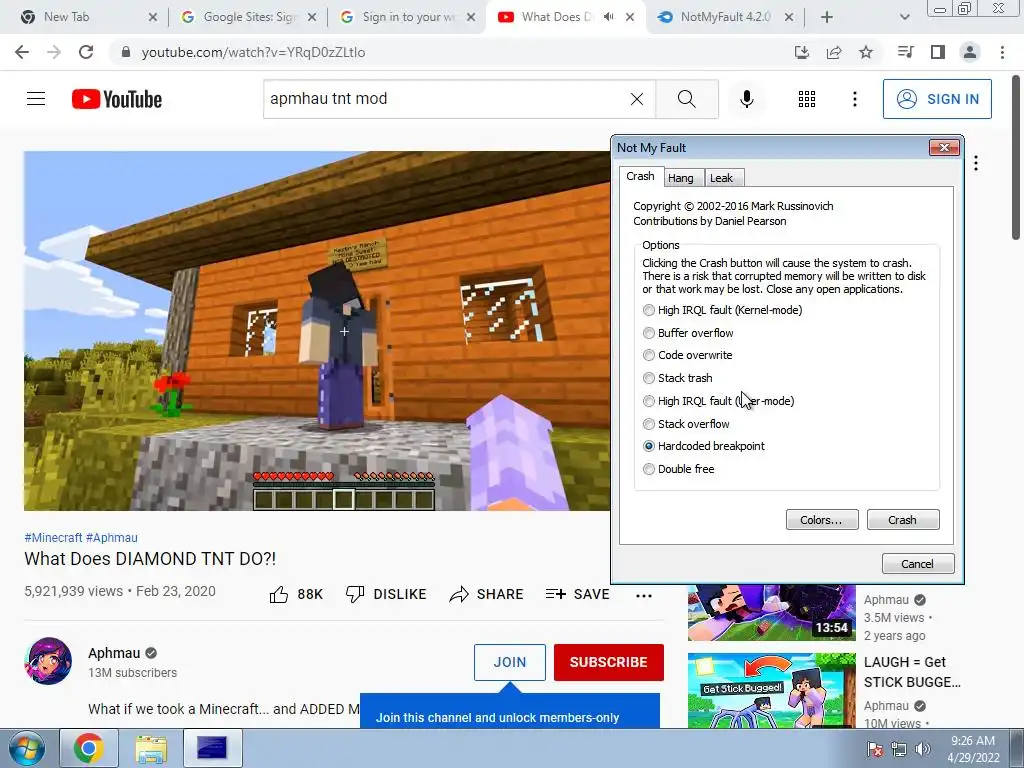Open more actions ellipsis under video
Screen dimensions: 1024x768
pyautogui.click(x=644, y=595)
